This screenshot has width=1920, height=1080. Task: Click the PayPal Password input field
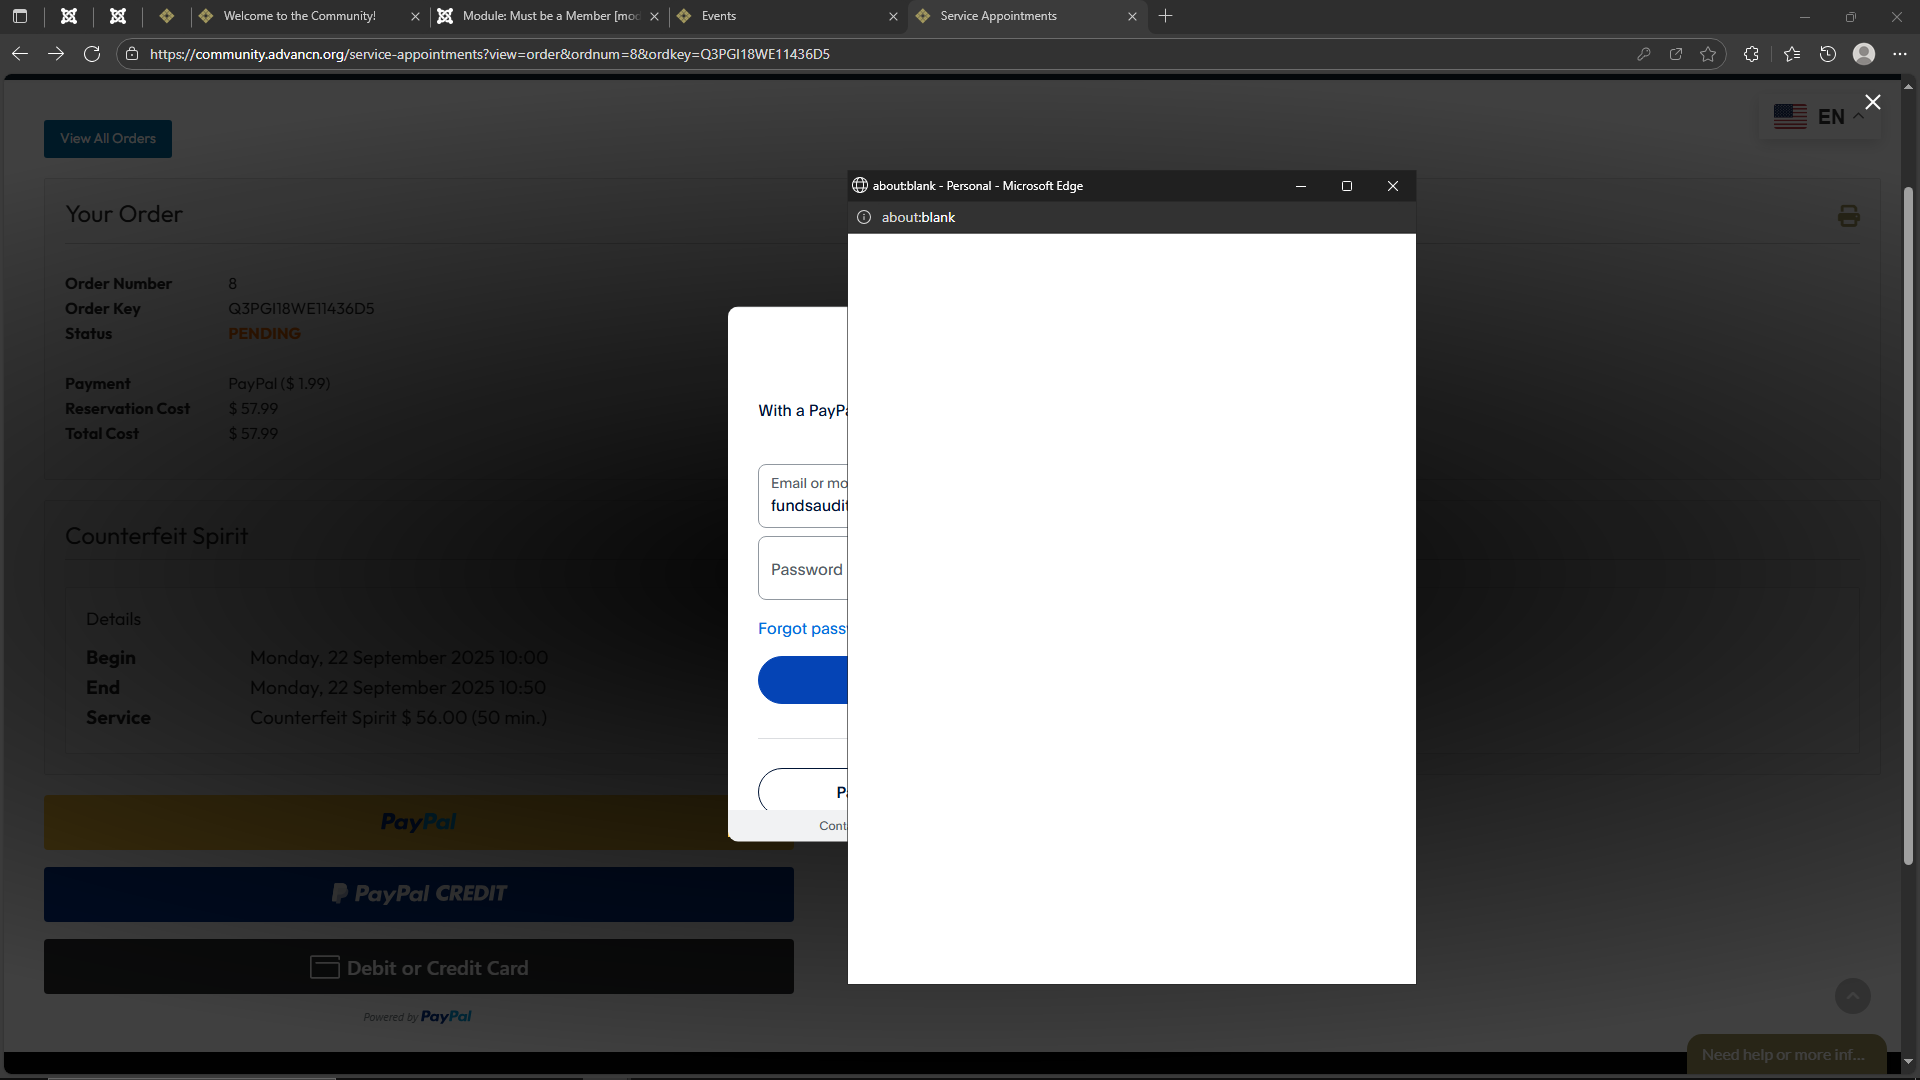(805, 569)
